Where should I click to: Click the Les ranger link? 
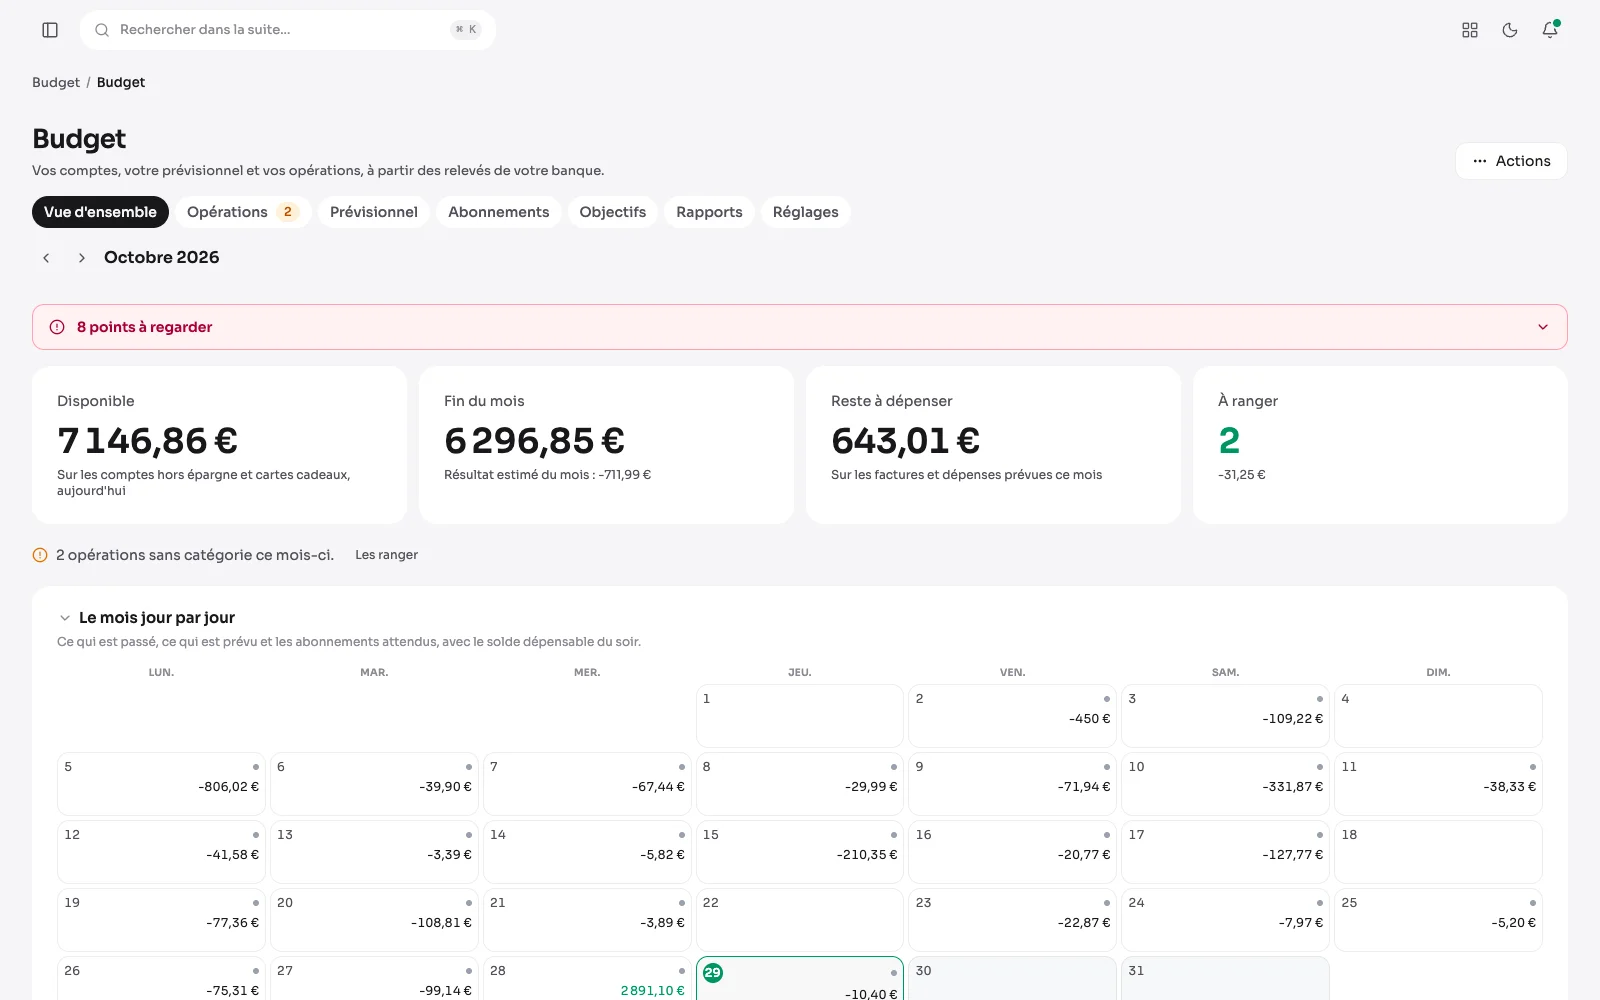click(387, 555)
